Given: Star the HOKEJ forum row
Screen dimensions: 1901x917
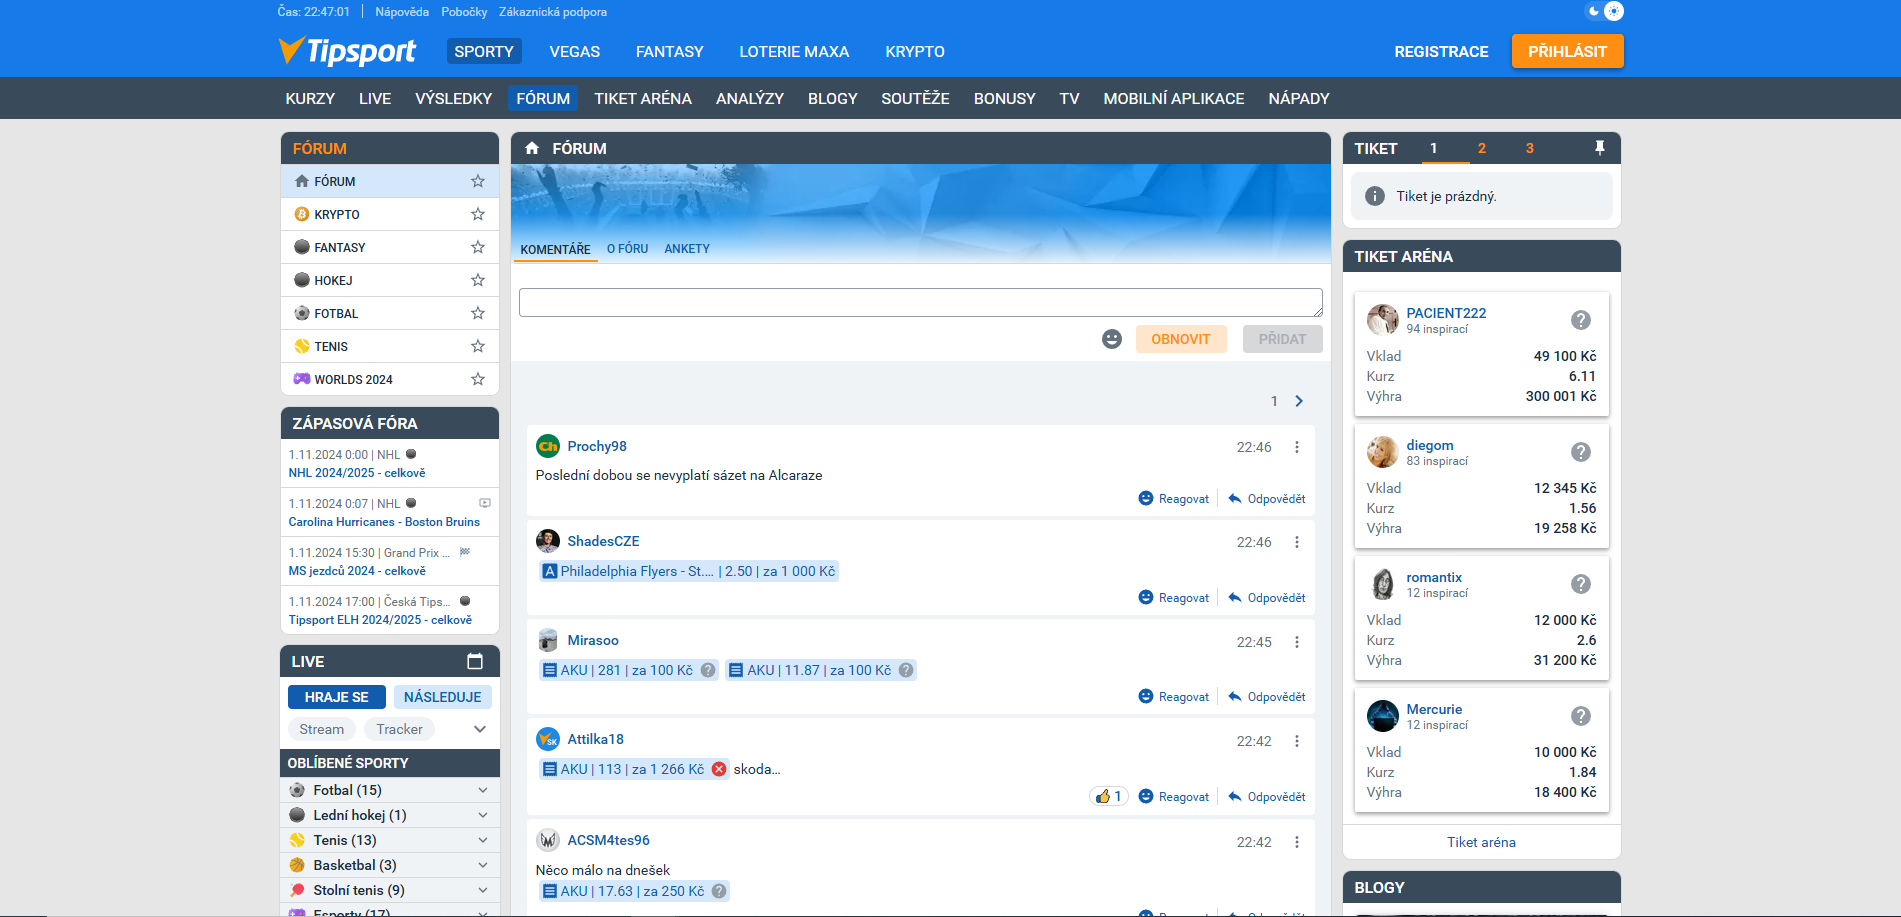Looking at the screenshot, I should click(x=478, y=280).
